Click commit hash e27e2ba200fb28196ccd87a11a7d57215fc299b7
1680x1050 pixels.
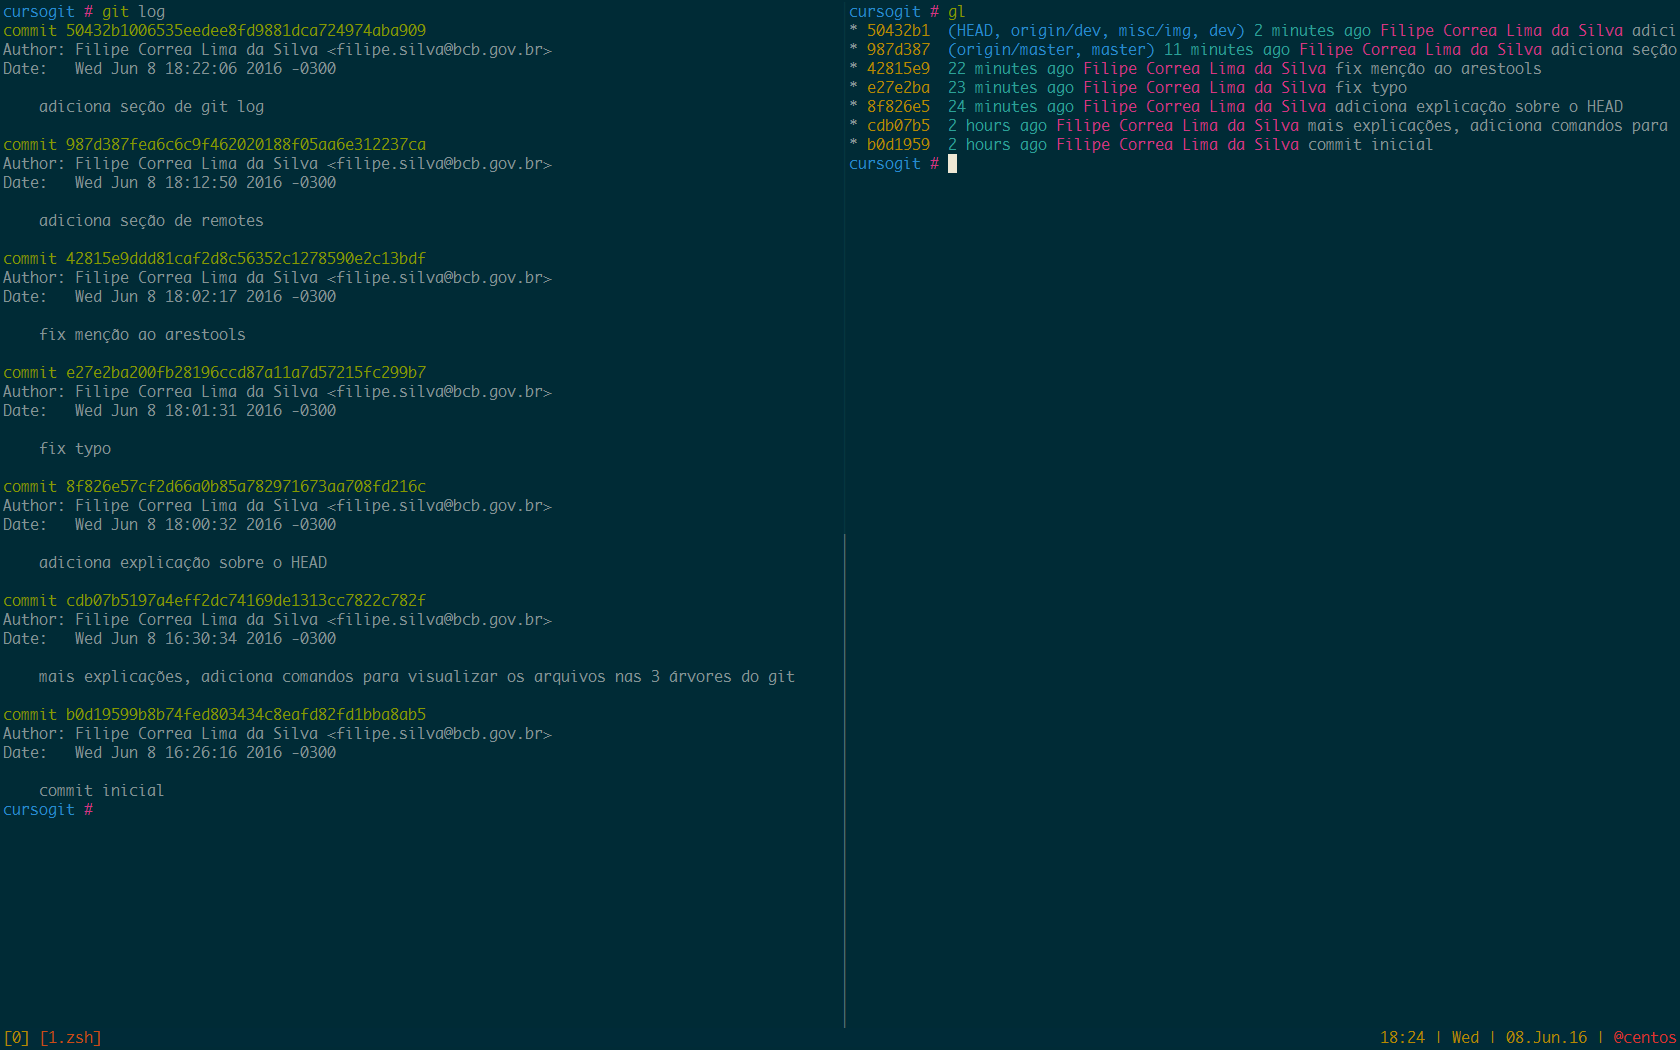click(x=246, y=373)
